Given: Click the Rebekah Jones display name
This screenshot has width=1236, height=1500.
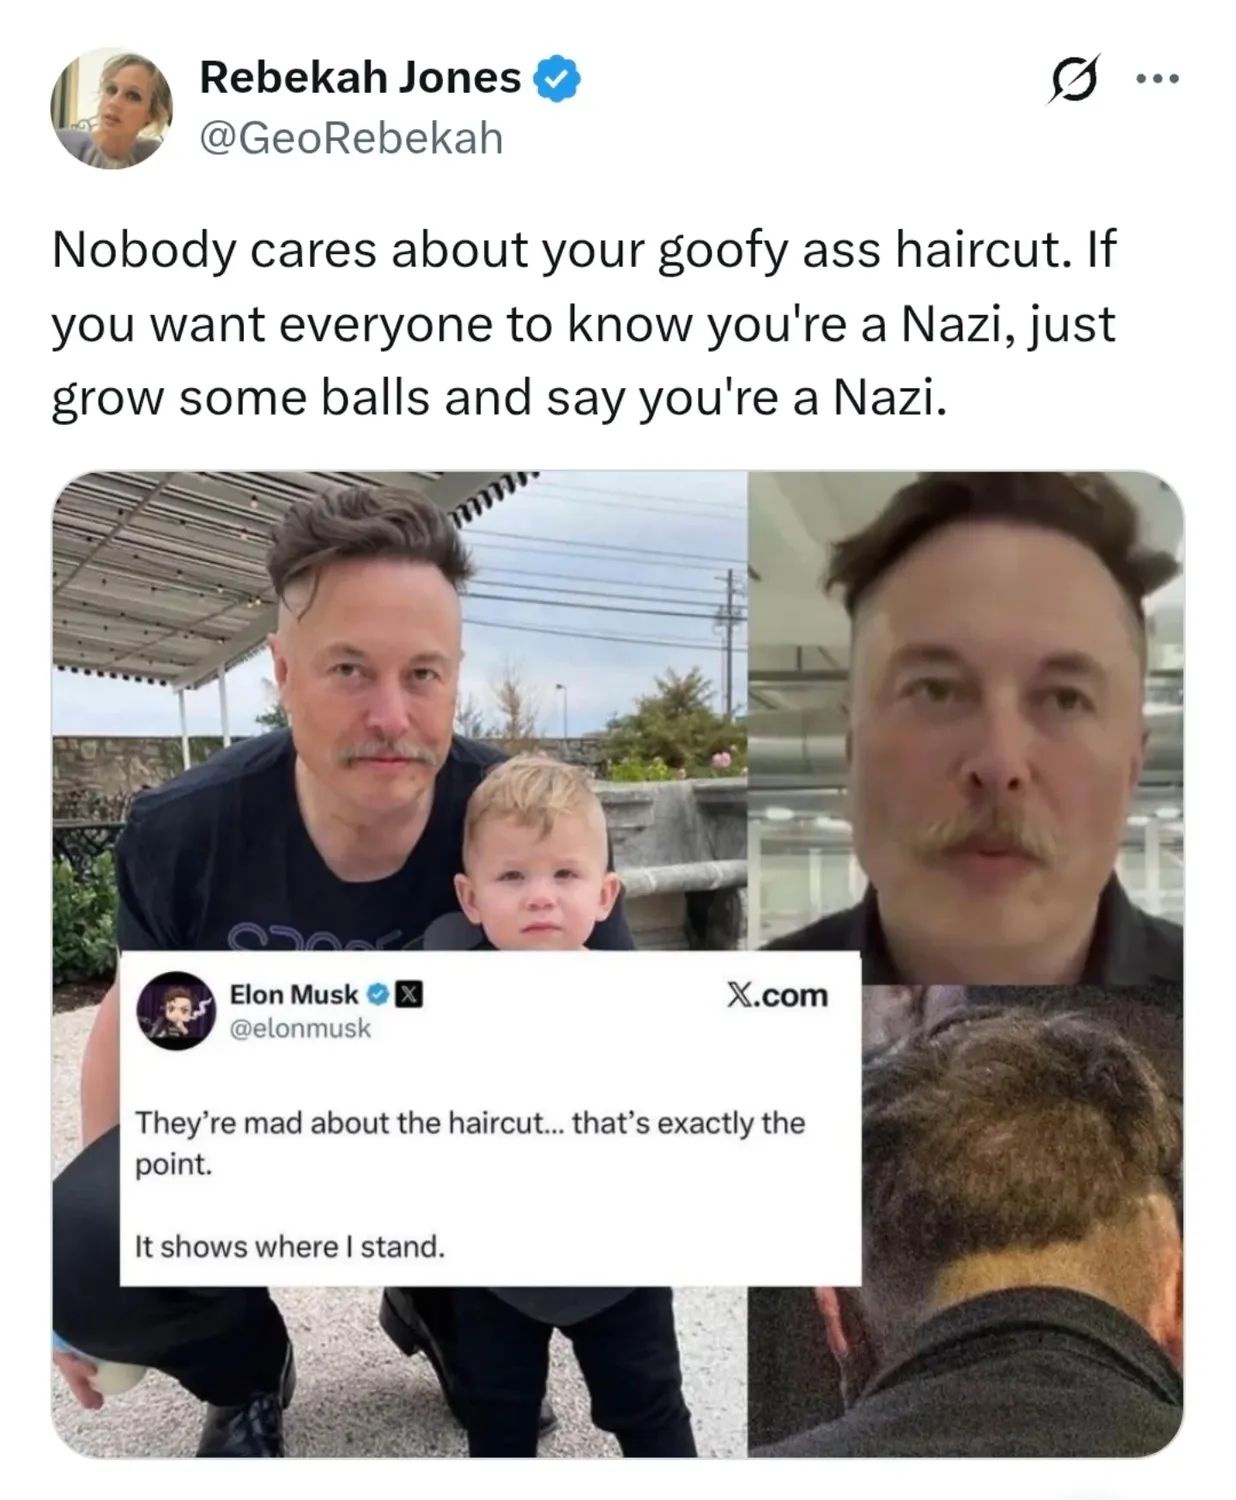Looking at the screenshot, I should 360,77.
